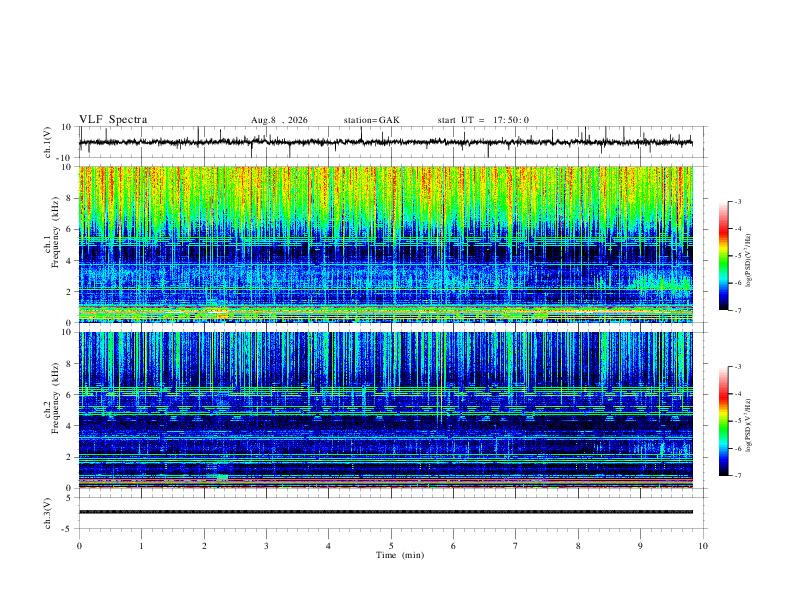Click the Time (min) axis label
Image resolution: width=792 pixels, height=612 pixels.
400,555
